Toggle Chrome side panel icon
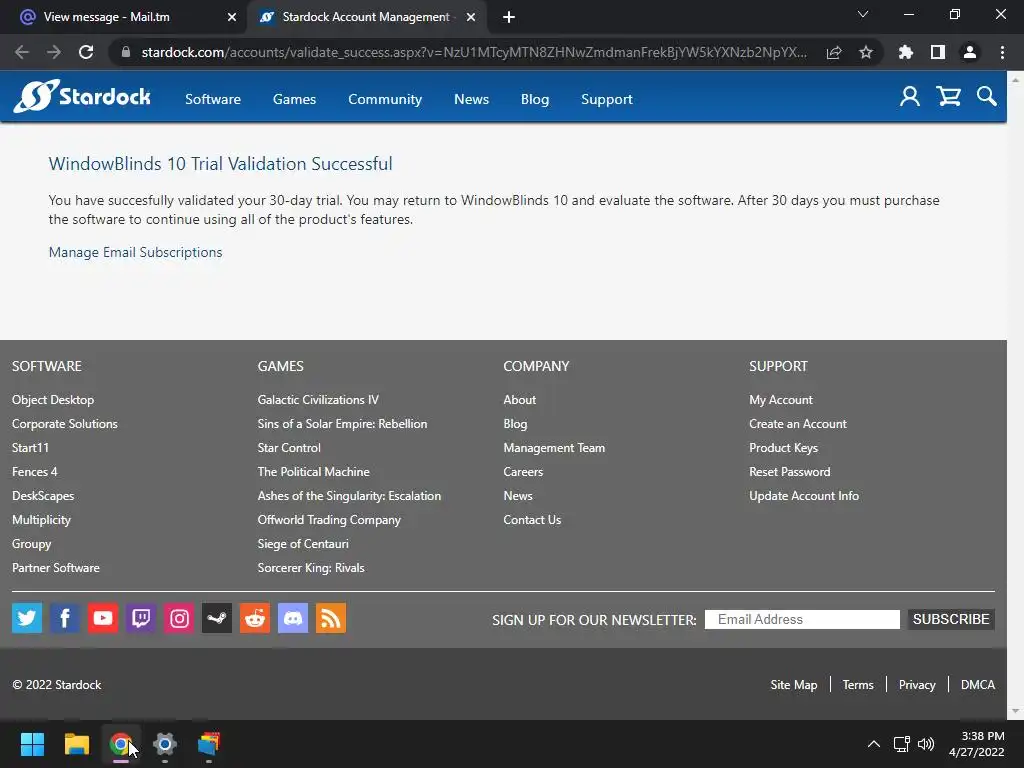Screen dimensions: 1024x768 click(937, 52)
